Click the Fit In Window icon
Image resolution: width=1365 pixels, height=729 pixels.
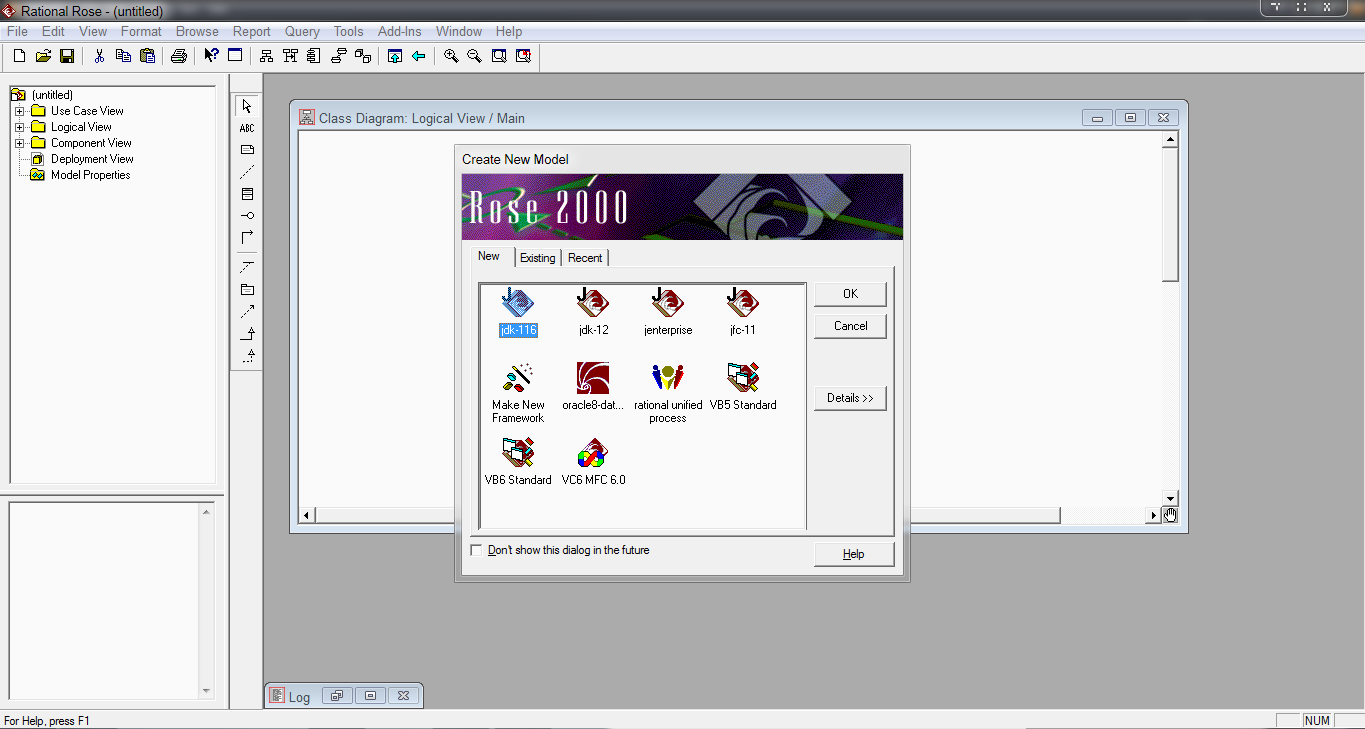pos(499,56)
